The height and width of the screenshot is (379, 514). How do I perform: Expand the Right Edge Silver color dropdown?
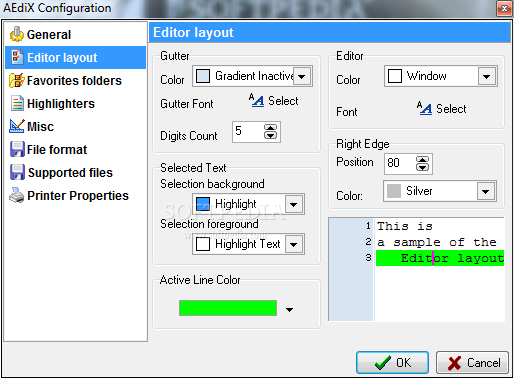(486, 191)
